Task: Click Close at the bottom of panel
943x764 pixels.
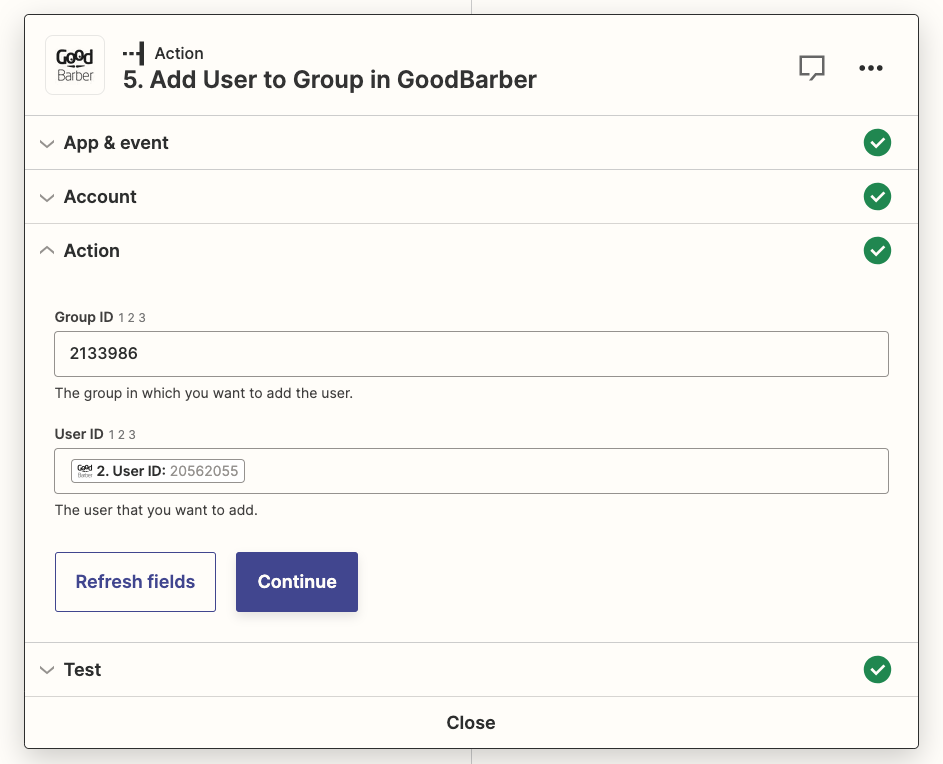Action: click(471, 722)
